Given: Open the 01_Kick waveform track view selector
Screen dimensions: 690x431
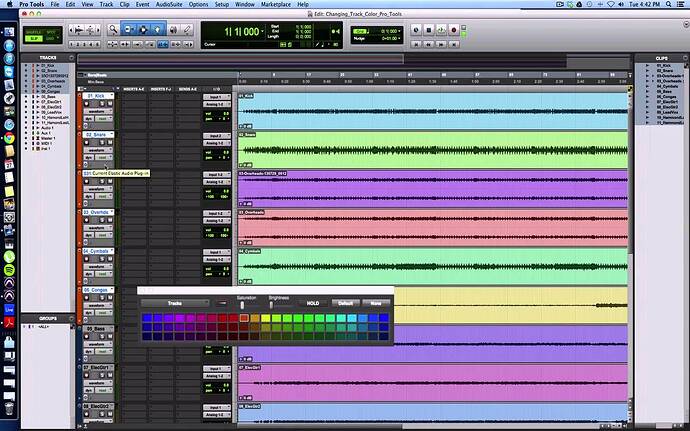Looking at the screenshot, I should (x=98, y=111).
